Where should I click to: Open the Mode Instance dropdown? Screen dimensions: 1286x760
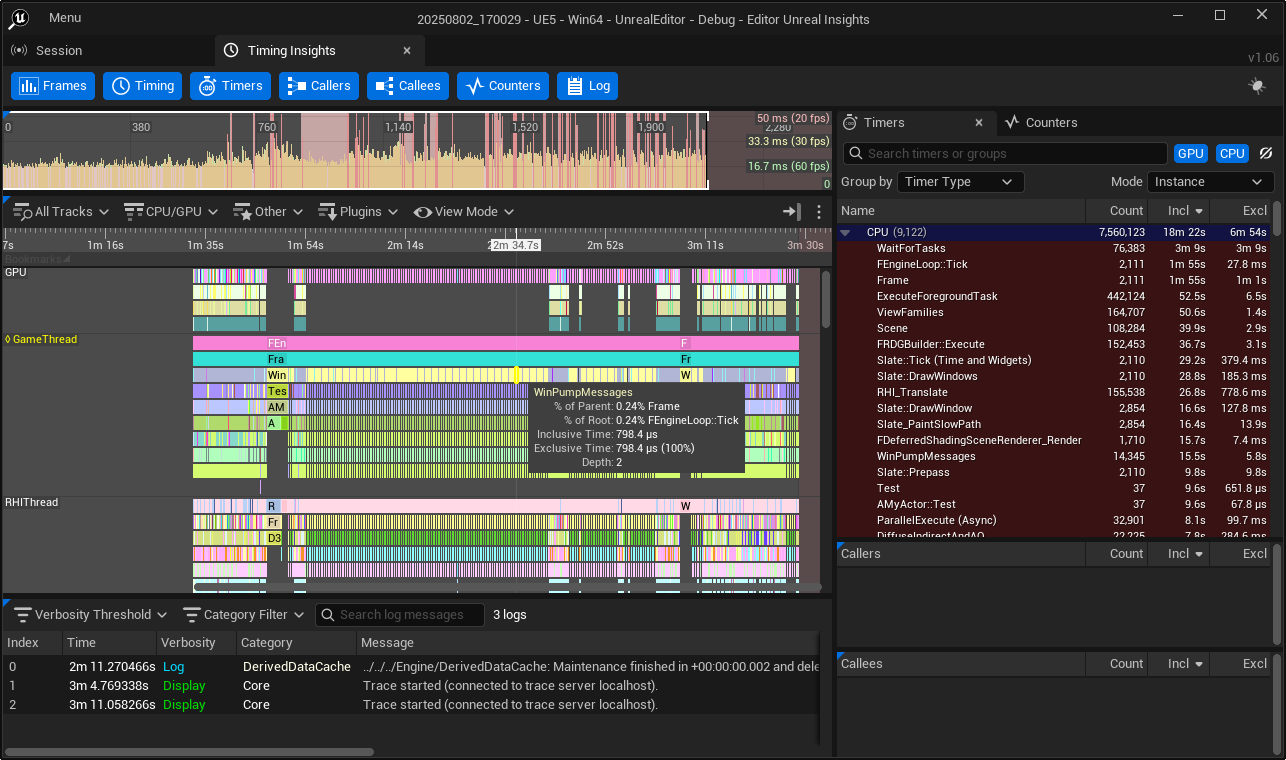(x=1210, y=182)
